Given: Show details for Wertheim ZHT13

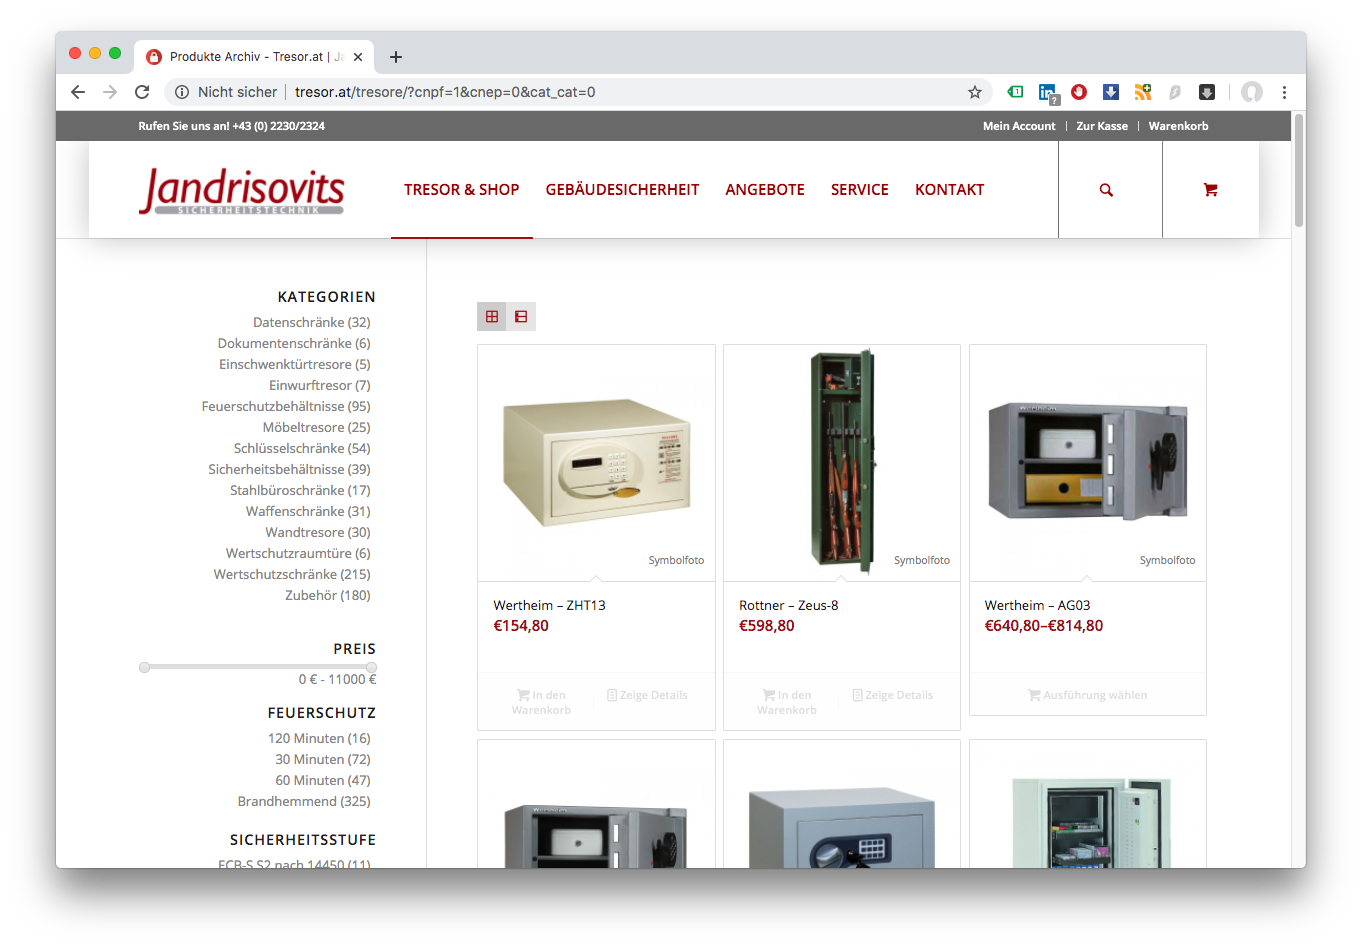Looking at the screenshot, I should (x=647, y=695).
